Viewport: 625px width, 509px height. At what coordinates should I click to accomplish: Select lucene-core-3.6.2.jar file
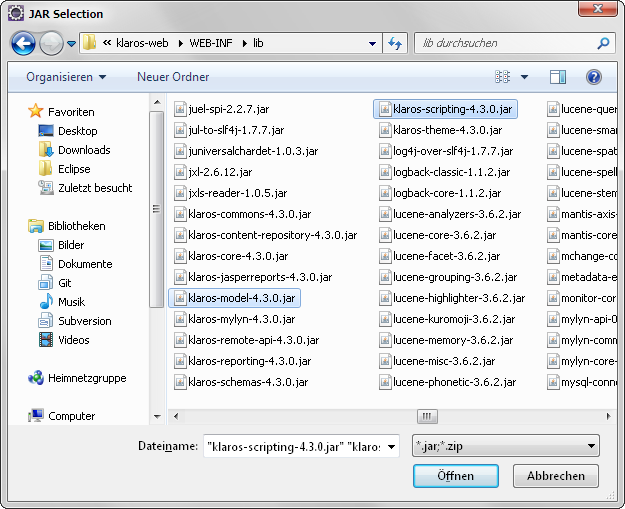(x=438, y=235)
